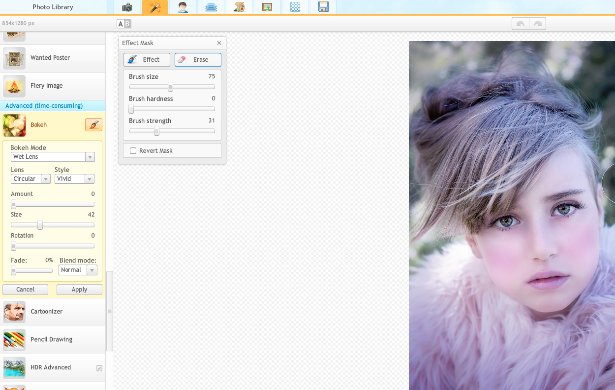Click the redo arrow button
Image resolution: width=615 pixels, height=390 pixels.
click(538, 24)
